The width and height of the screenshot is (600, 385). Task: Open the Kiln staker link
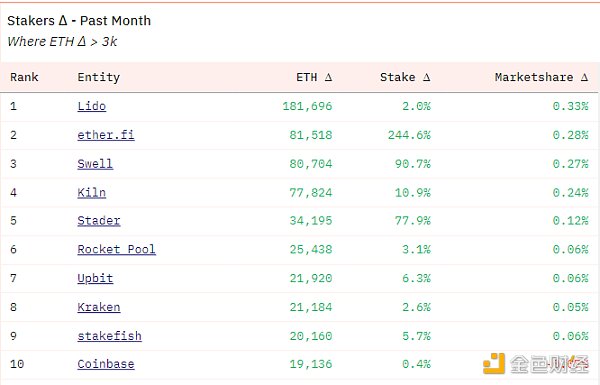pyautogui.click(x=91, y=192)
